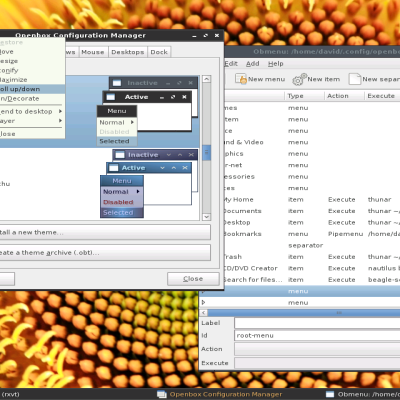Click the New item gear icon in Obmenu
The height and width of the screenshot is (400, 400).
(x=299, y=79)
